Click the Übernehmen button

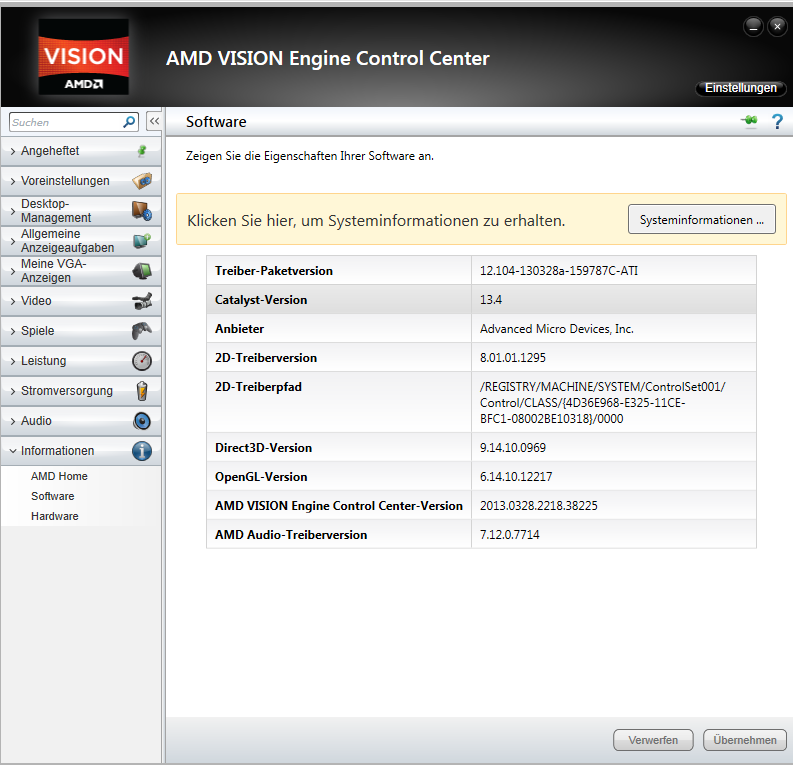tap(744, 740)
